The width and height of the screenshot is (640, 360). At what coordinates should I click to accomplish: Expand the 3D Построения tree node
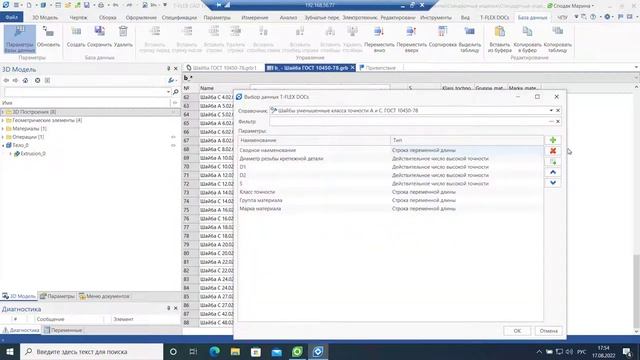(3, 112)
